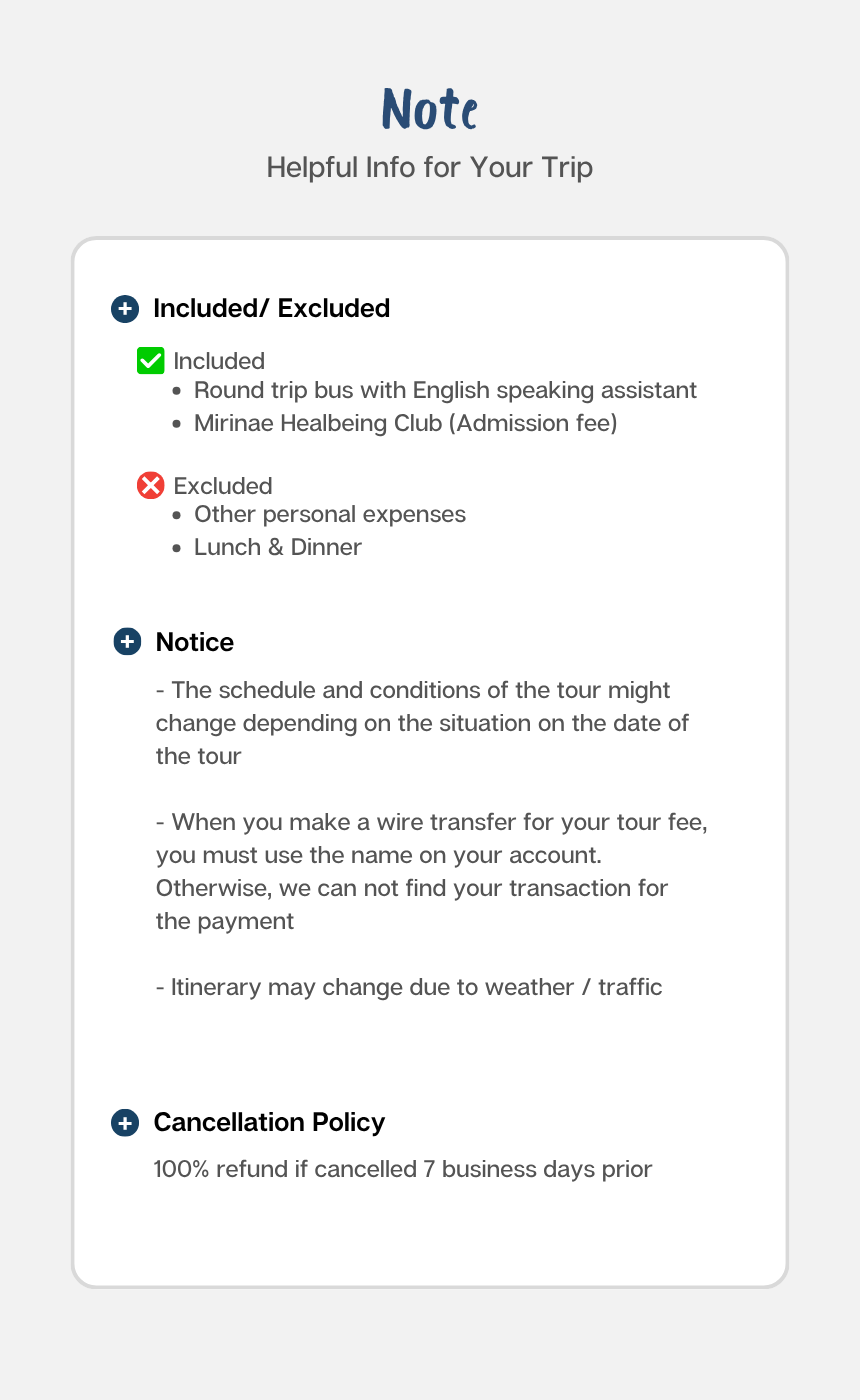Screen dimensions: 860x1400
Task: Click the plus icon next to Notice
Action: tap(127, 642)
